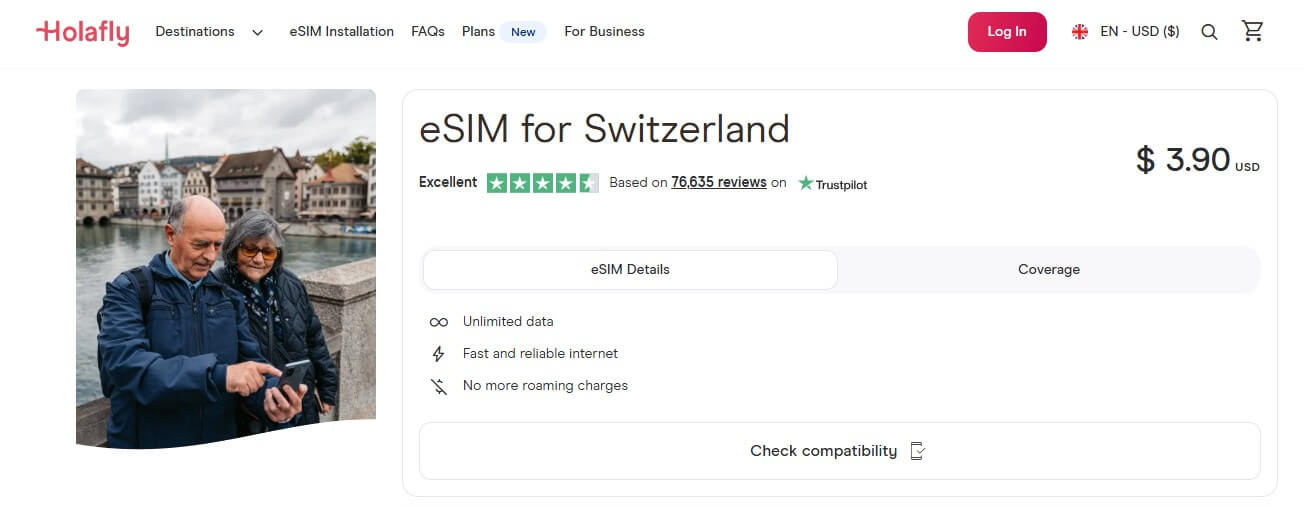Click the green Trustpilot rating stars
1304x506 pixels.
click(542, 183)
